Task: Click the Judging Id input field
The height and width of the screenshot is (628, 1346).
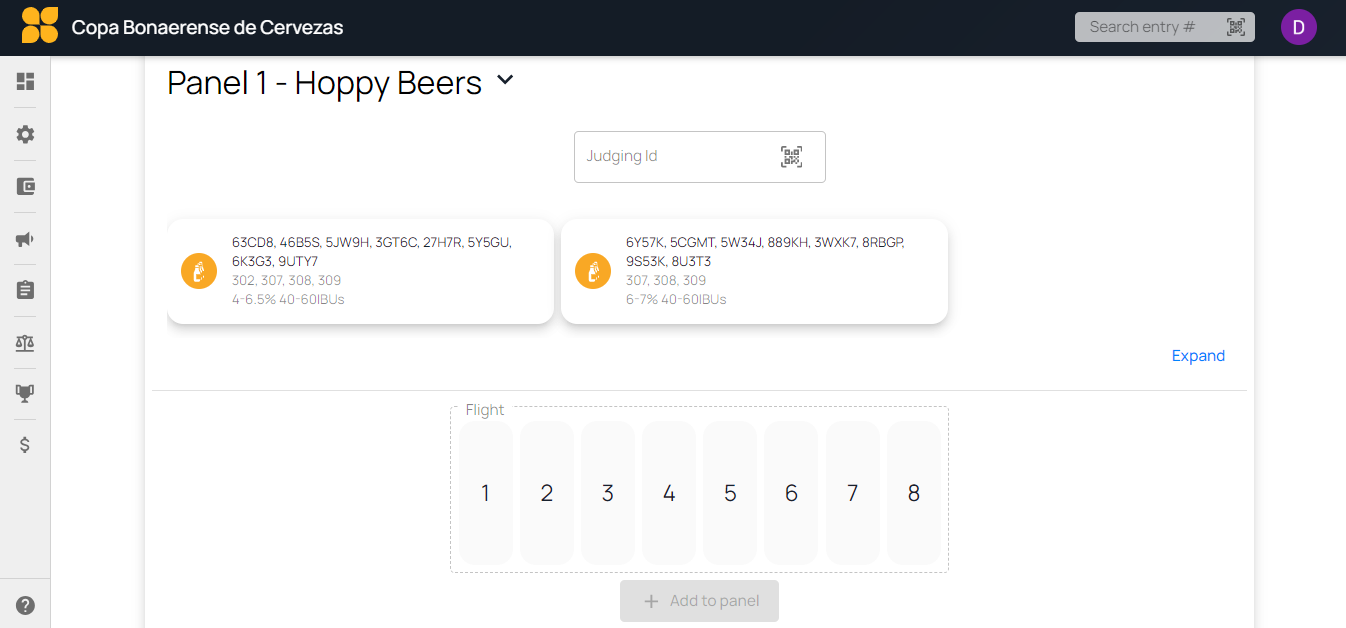Action: (670, 156)
